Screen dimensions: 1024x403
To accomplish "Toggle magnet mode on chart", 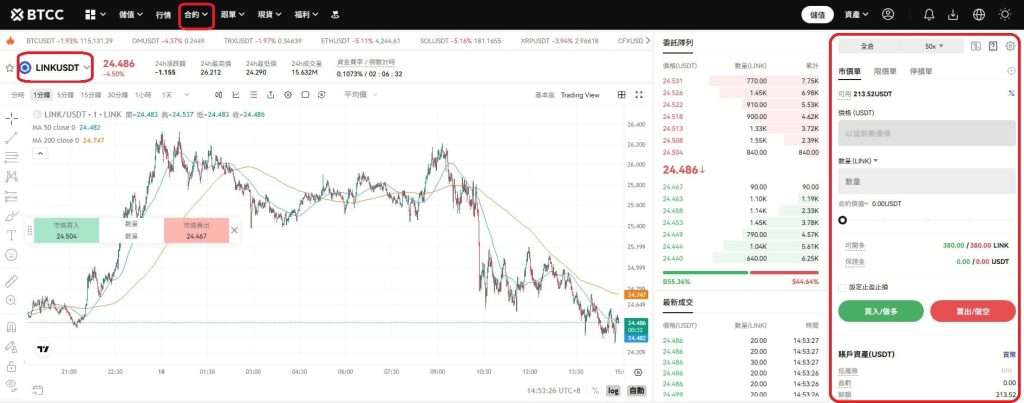I will coord(12,327).
